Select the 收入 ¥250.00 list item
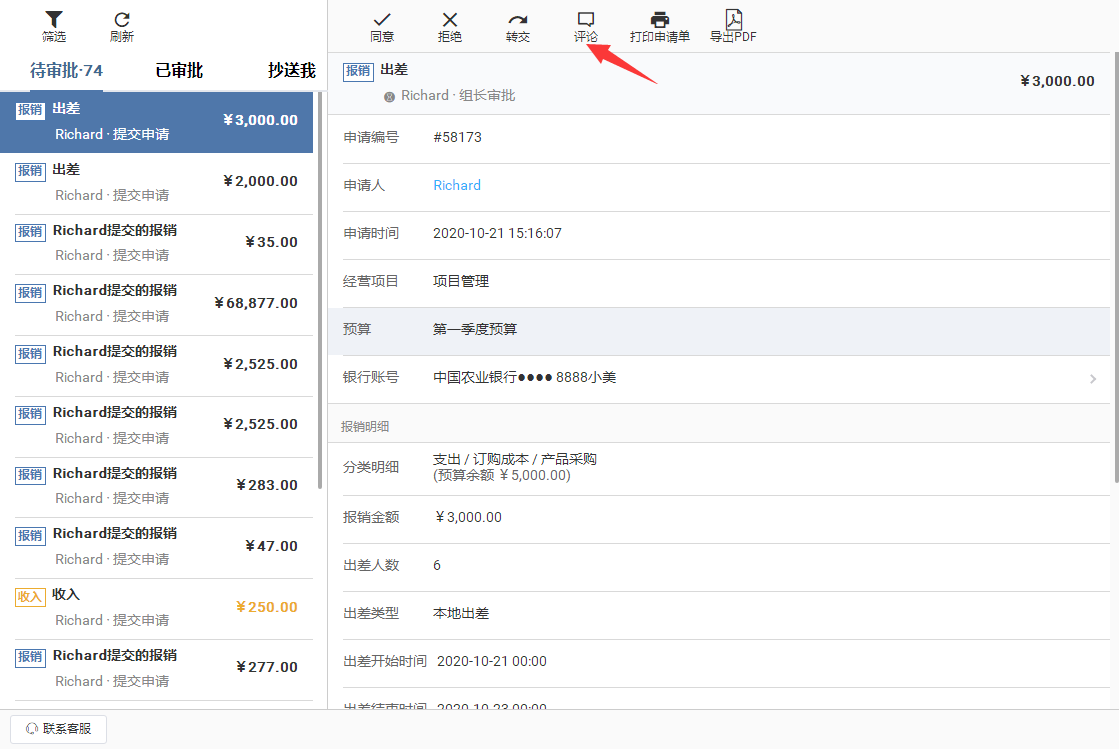 click(157, 608)
